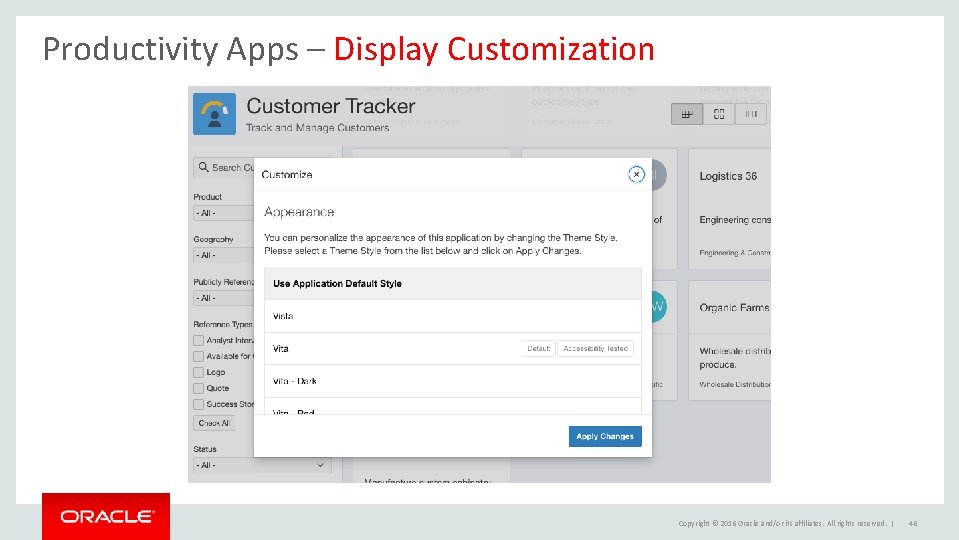959x540 pixels.
Task: Click the Apply Changes button
Action: 605,436
